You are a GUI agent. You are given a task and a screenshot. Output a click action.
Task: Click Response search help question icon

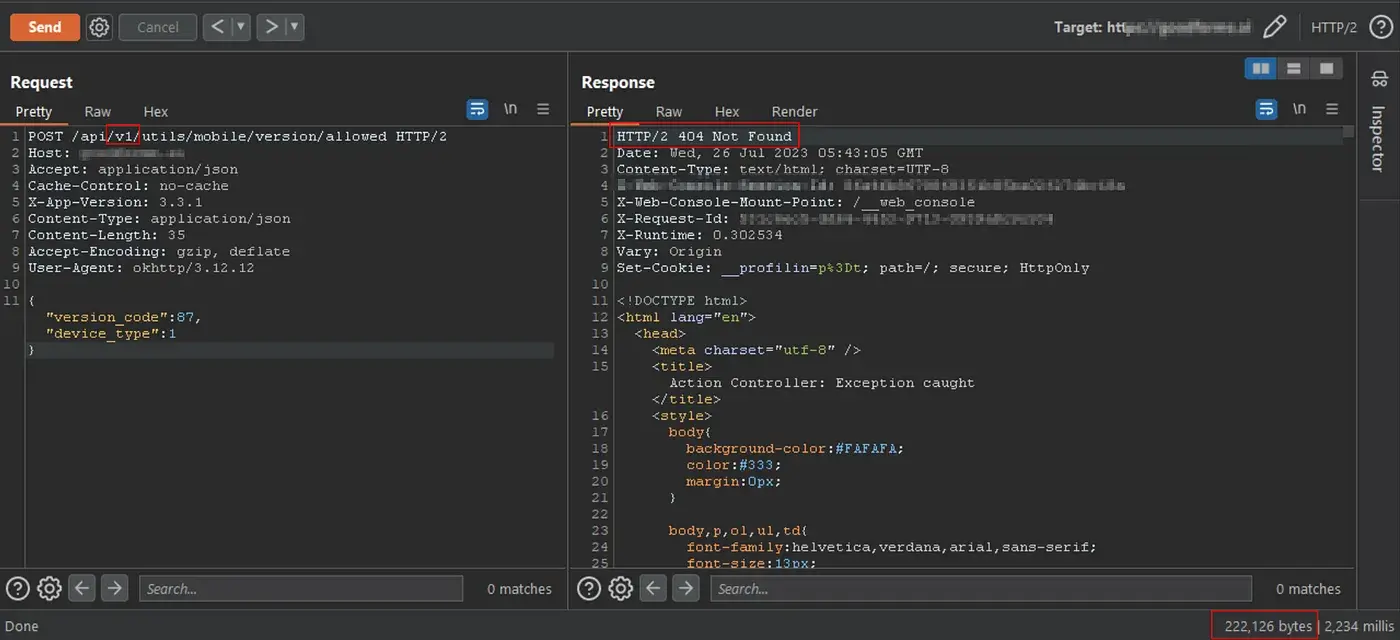[x=589, y=589]
